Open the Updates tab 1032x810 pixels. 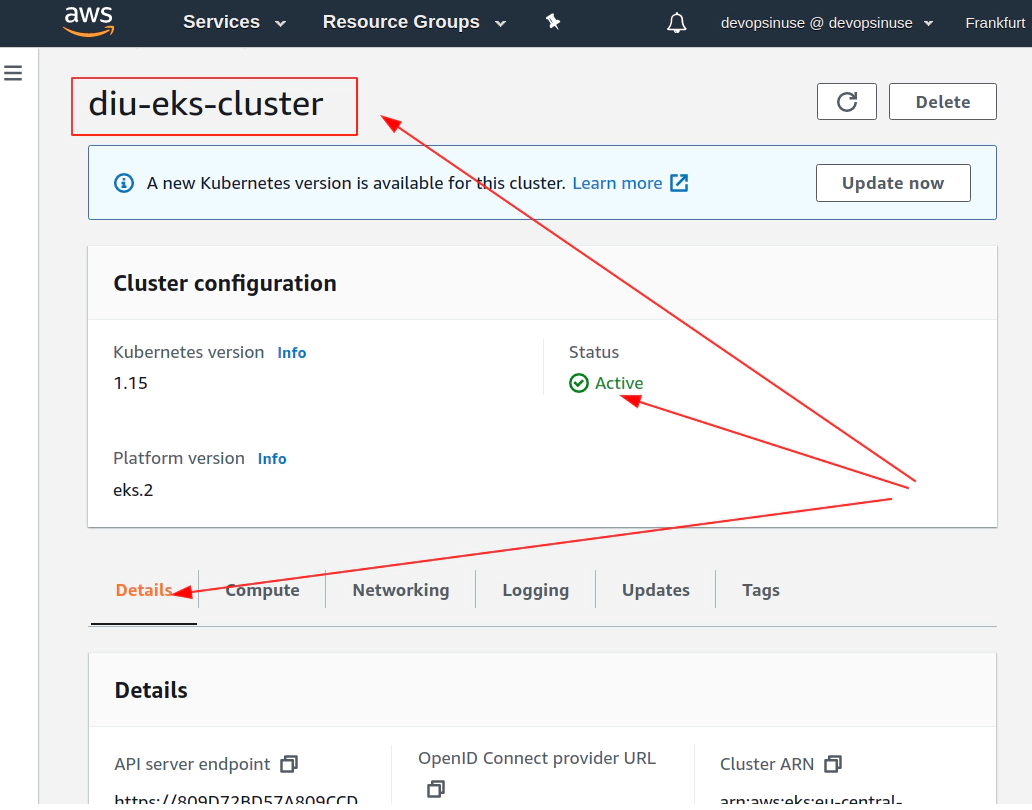(x=656, y=590)
